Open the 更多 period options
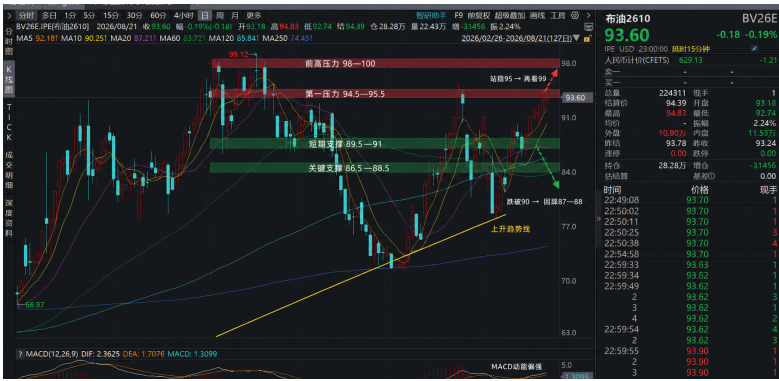Screen dimensions: 779x381 coord(253,15)
